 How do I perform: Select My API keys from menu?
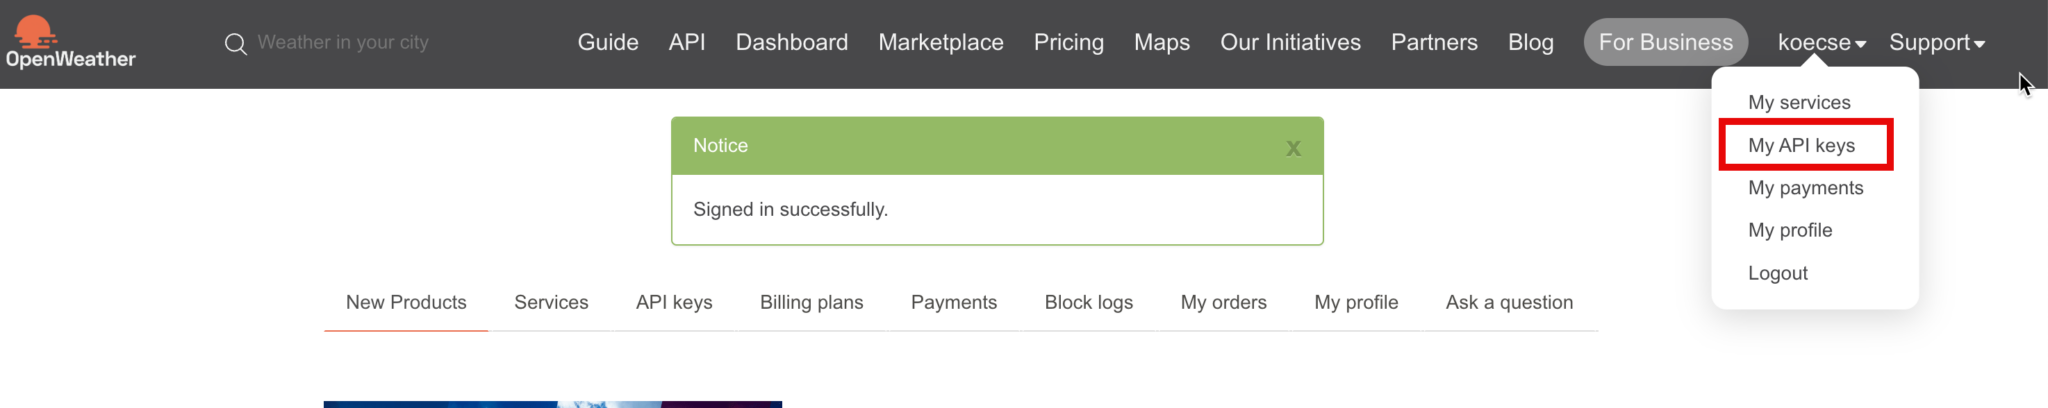pyautogui.click(x=1801, y=145)
